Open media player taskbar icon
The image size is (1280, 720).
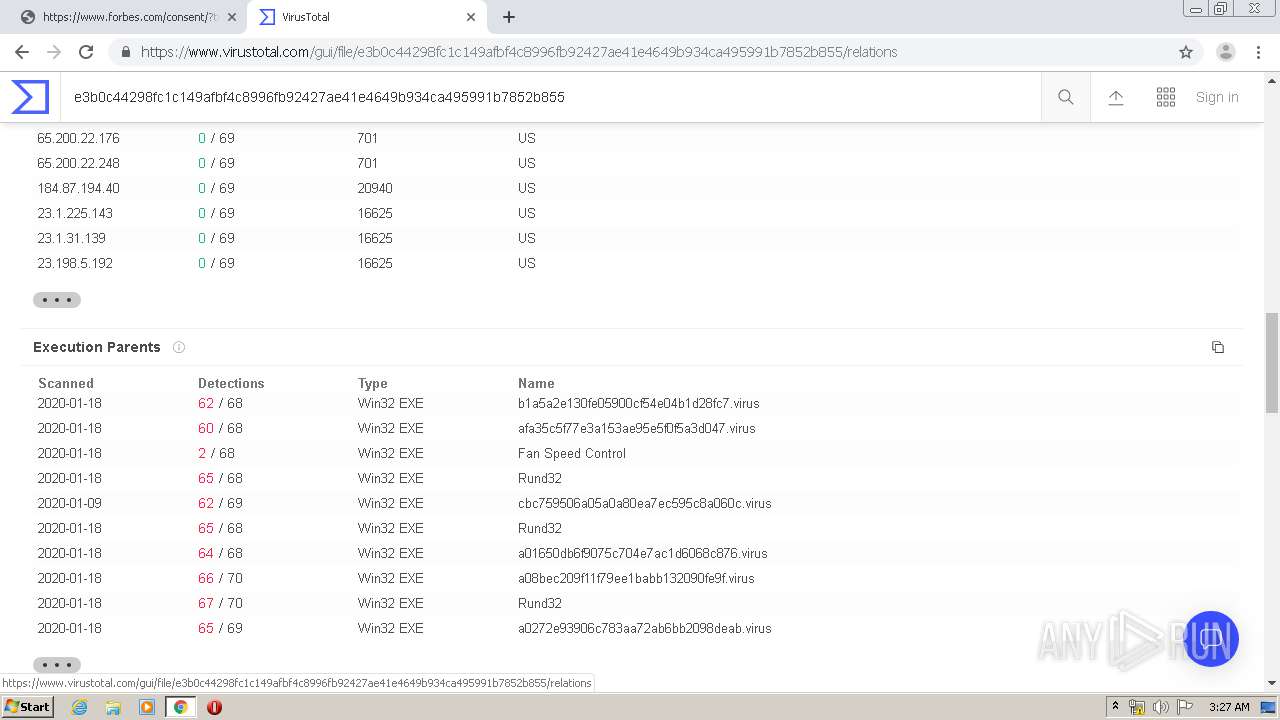click(147, 707)
